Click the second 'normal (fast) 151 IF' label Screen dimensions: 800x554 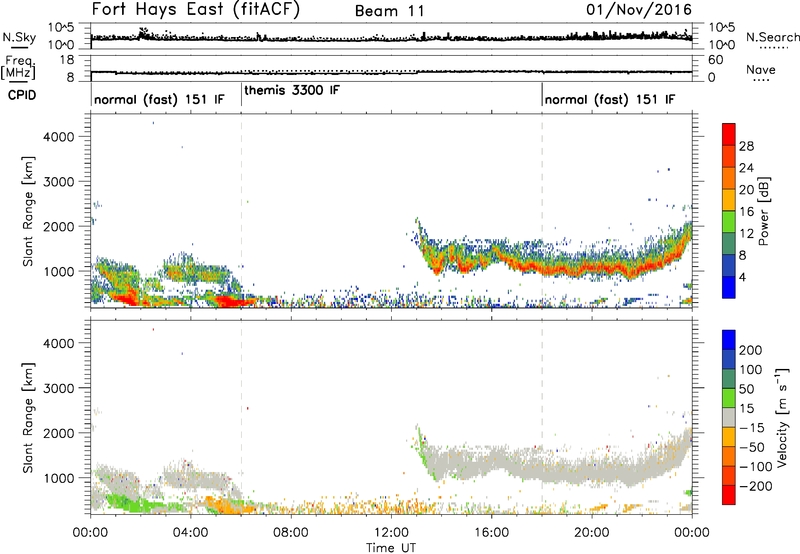[x=610, y=99]
